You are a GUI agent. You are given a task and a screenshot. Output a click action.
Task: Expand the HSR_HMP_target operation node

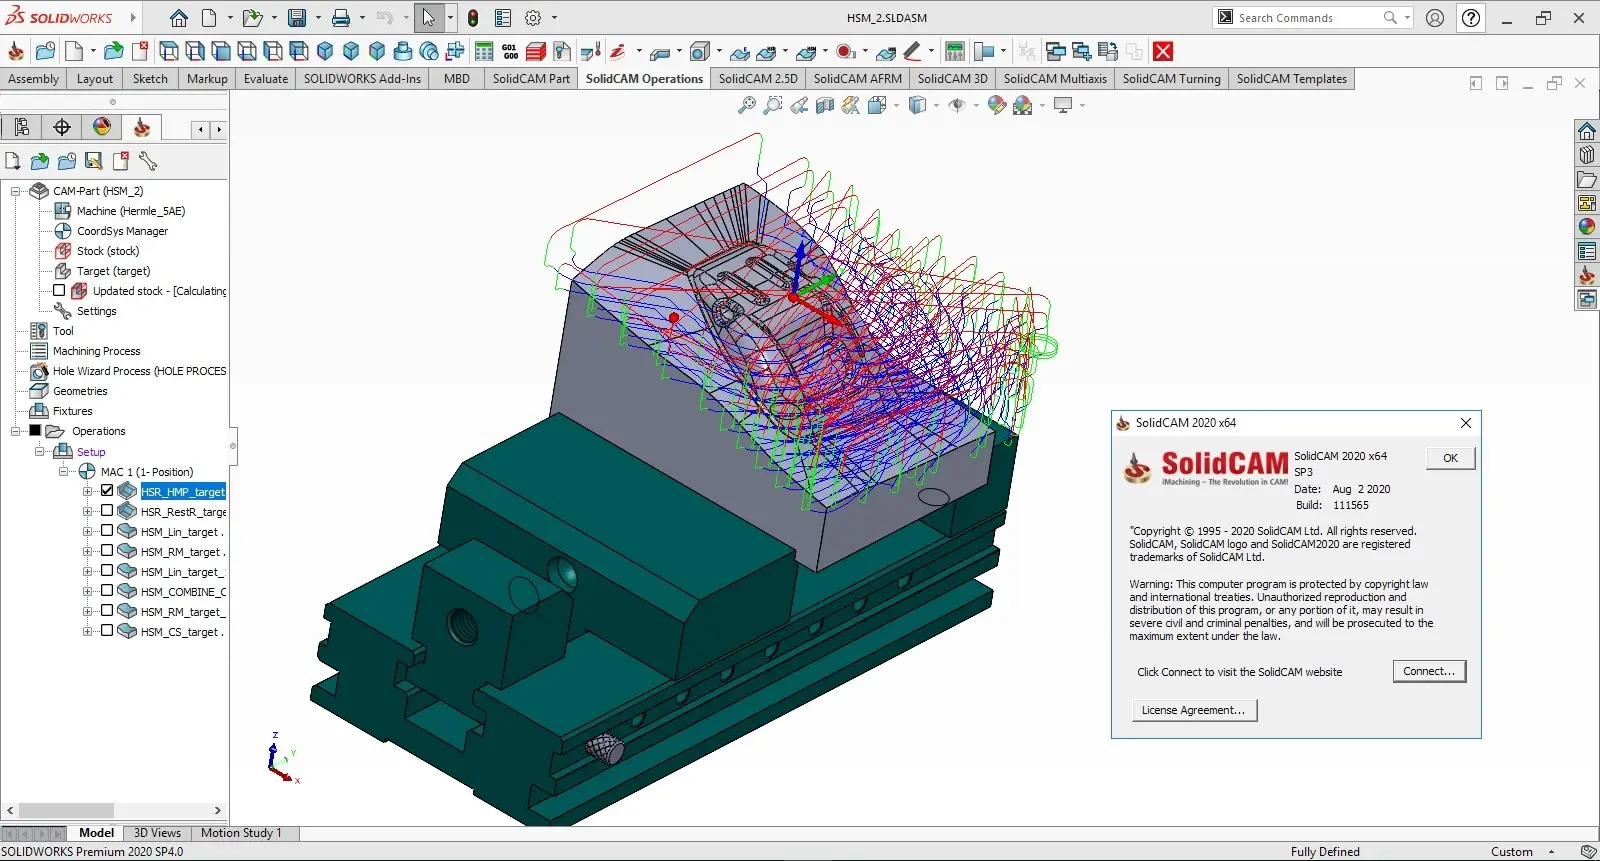coord(87,491)
